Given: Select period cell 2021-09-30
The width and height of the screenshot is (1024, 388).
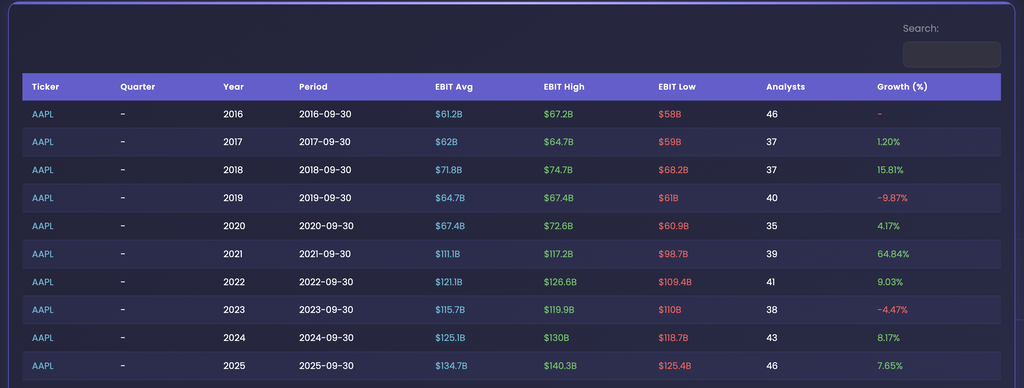Looking at the screenshot, I should pos(325,254).
